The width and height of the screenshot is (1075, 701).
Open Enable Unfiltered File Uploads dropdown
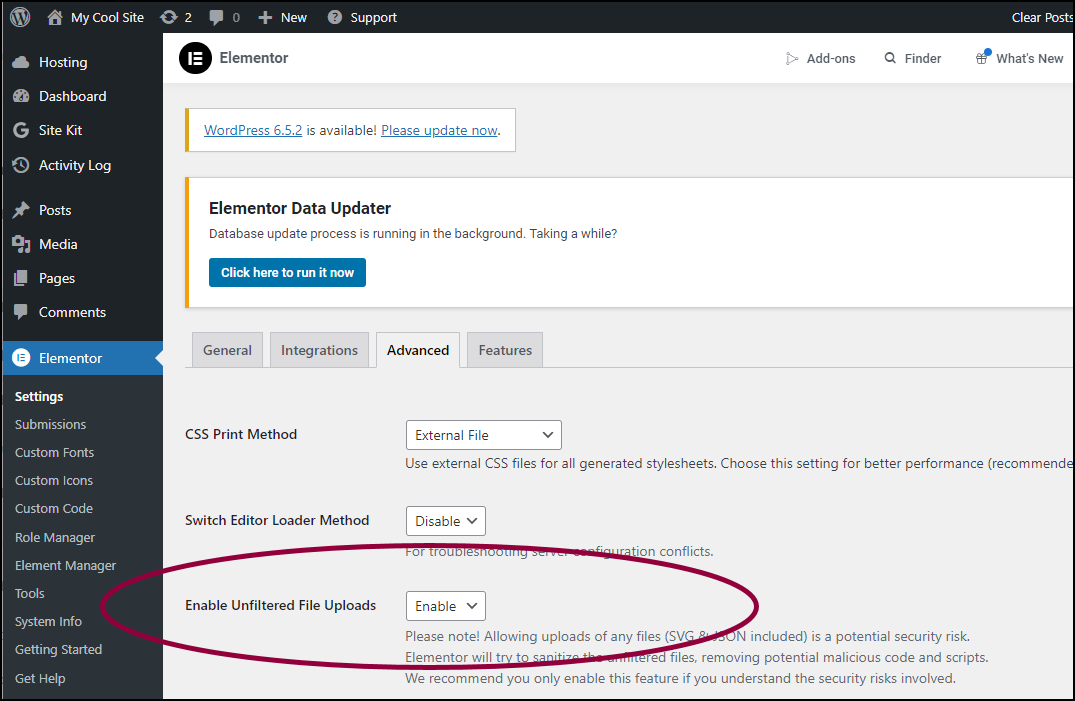coord(446,606)
